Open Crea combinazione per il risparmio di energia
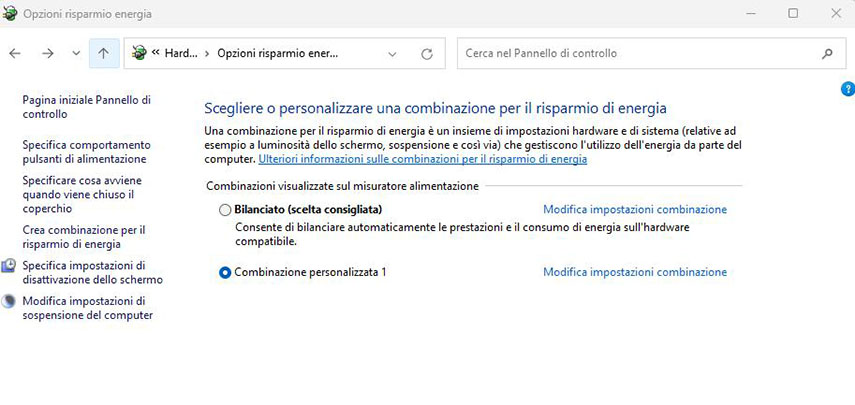Image resolution: width=855 pixels, height=405 pixels. tap(84, 237)
